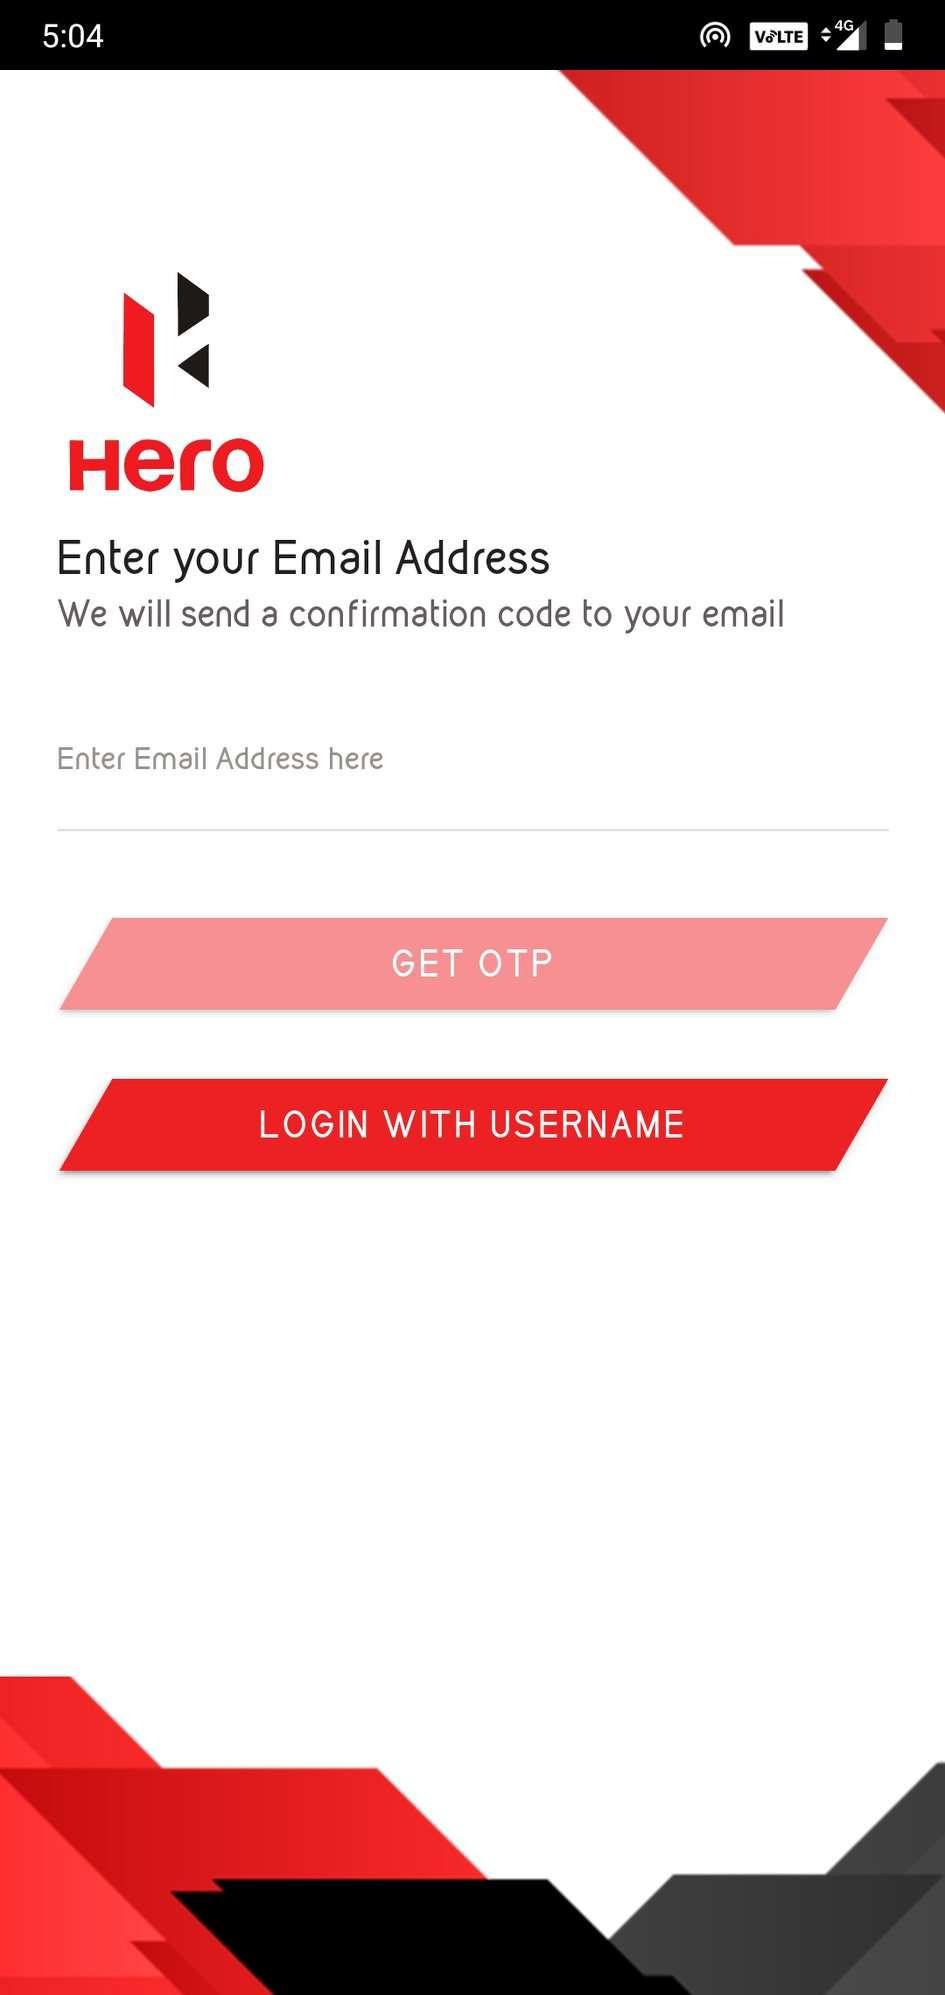Image resolution: width=945 pixels, height=1995 pixels.
Task: Choose LOGIN WITH USERNAME
Action: [472, 1125]
